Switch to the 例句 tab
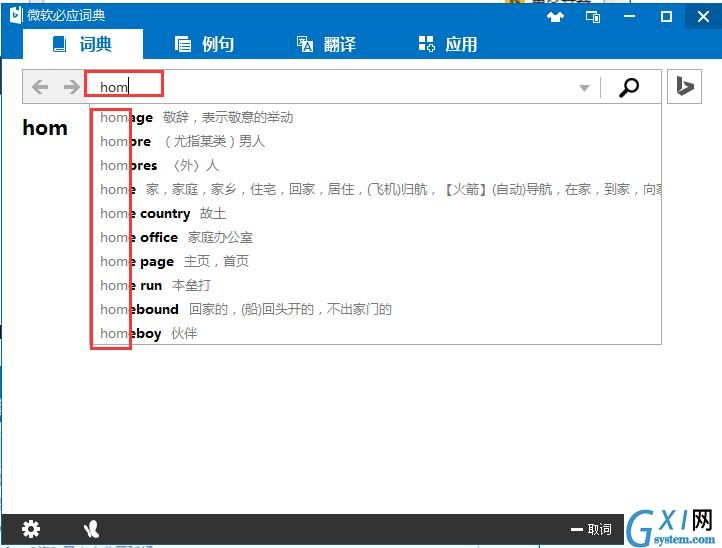 coord(204,44)
